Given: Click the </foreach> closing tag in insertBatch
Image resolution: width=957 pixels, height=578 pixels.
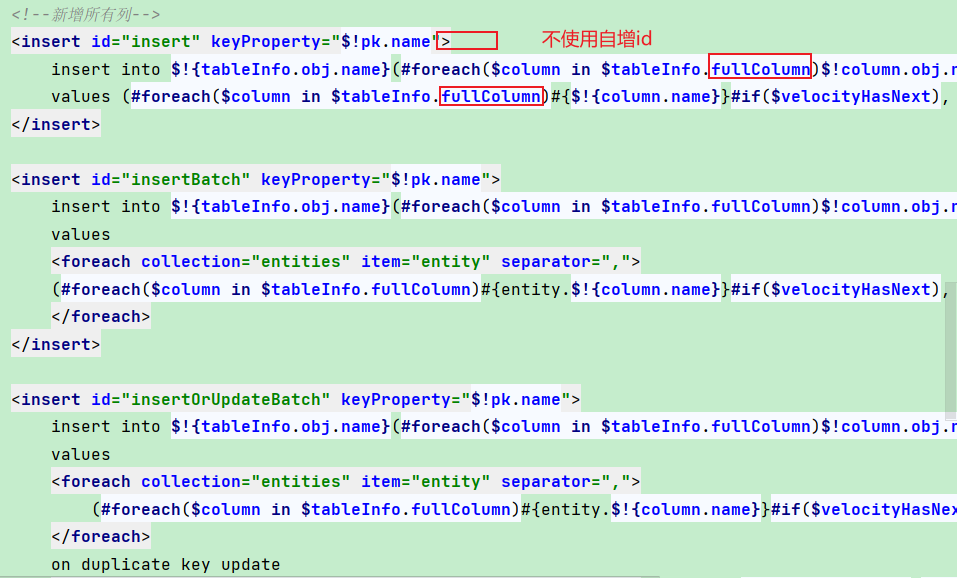Looking at the screenshot, I should tap(101, 317).
